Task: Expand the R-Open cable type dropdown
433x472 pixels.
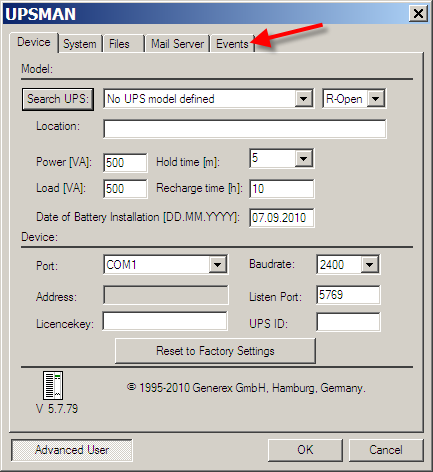Action: 376,99
